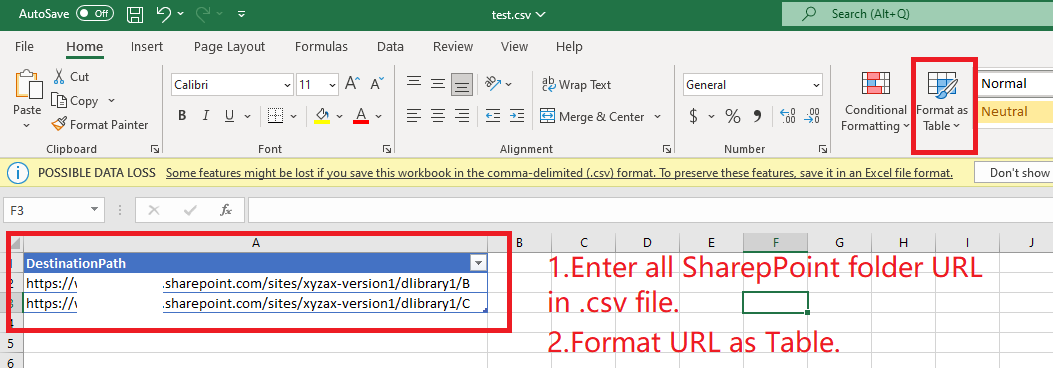The image size is (1053, 368).
Task: Open Customize Quick Access Toolbar dropdown
Action: click(242, 14)
